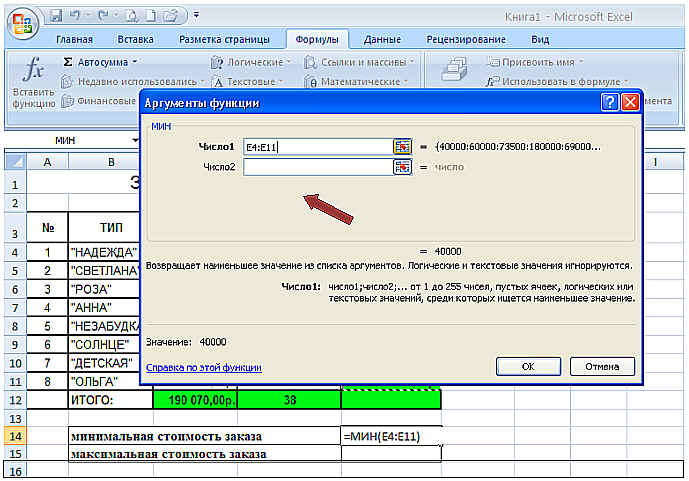
Task: Click the № header cell
Action: [x=48, y=228]
